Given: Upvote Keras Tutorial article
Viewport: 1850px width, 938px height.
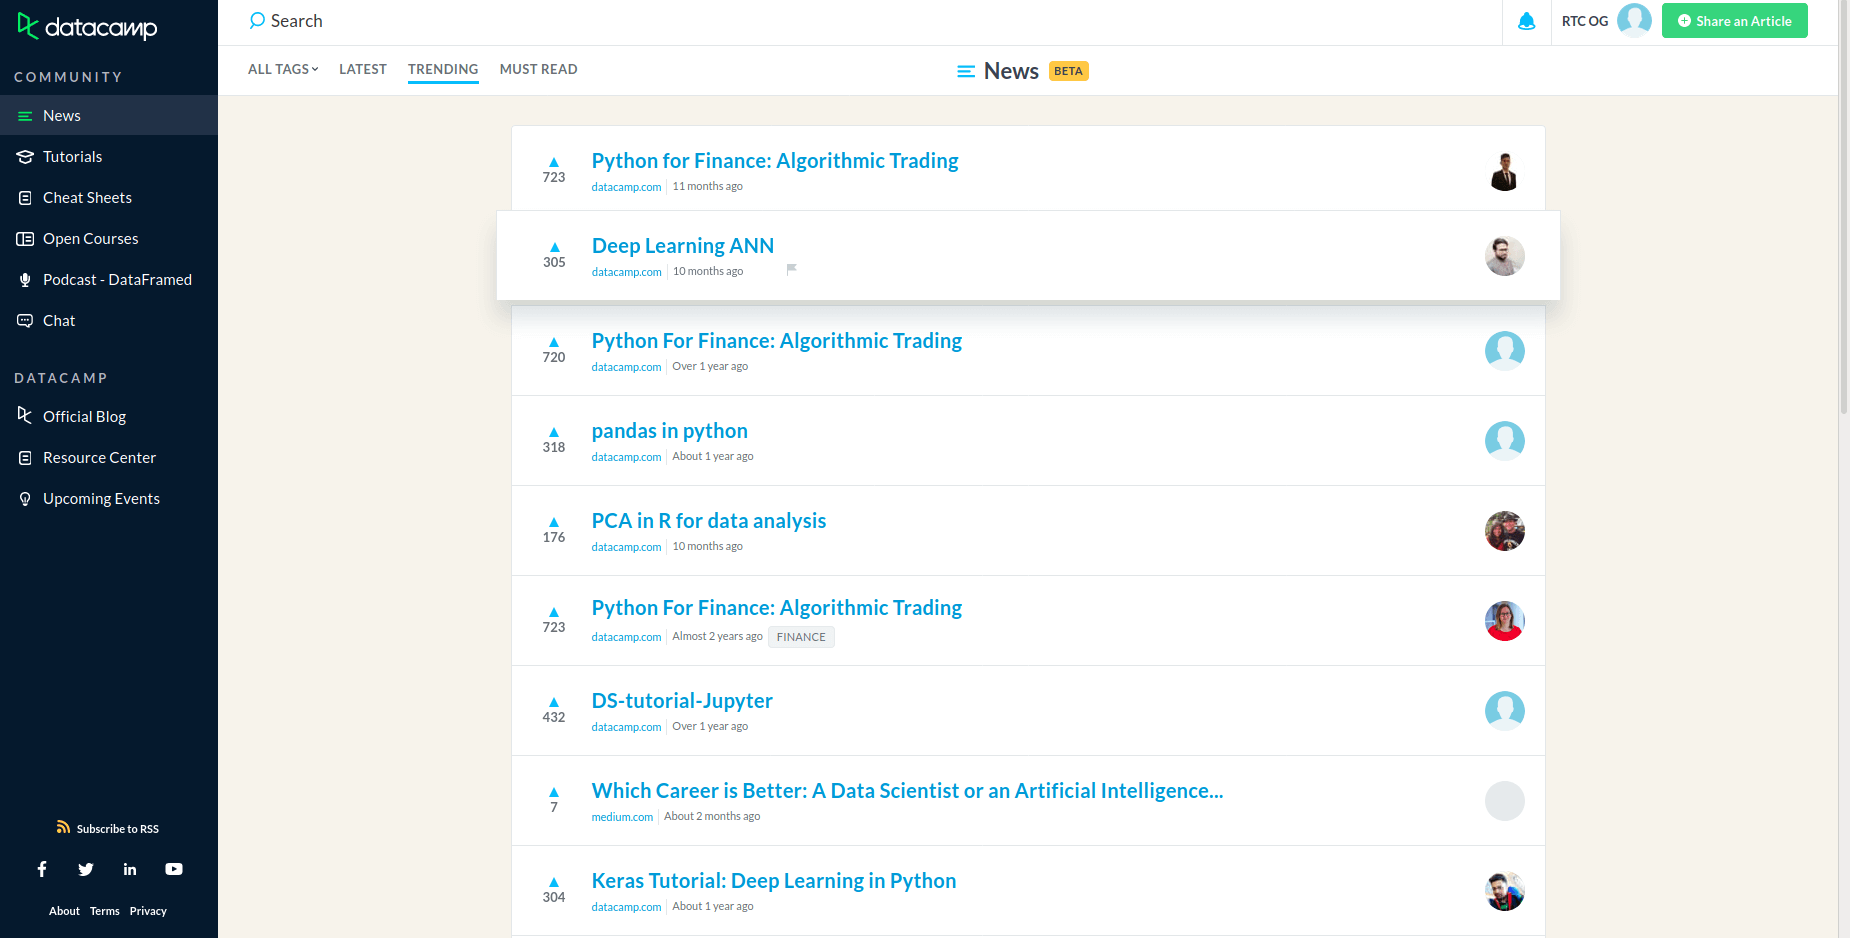Looking at the screenshot, I should pos(554,882).
